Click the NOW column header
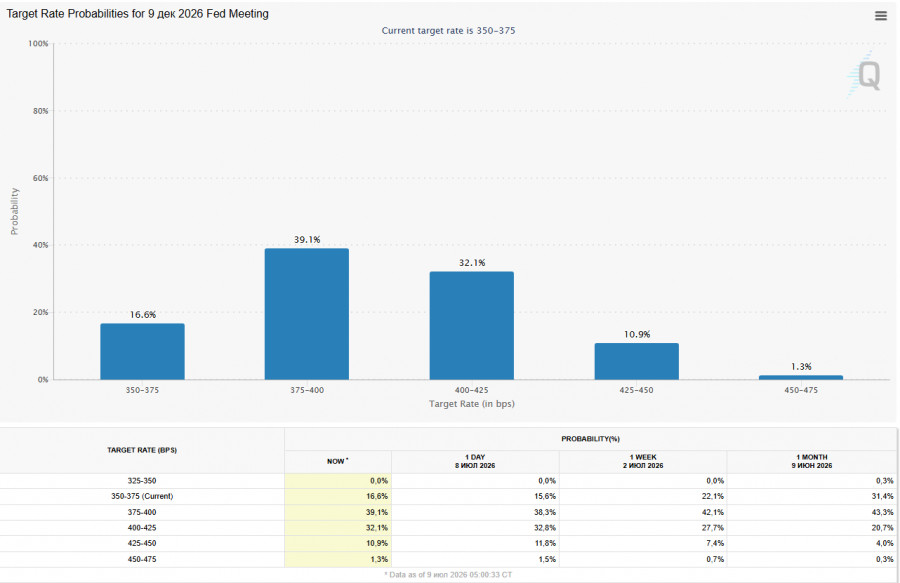 click(338, 461)
